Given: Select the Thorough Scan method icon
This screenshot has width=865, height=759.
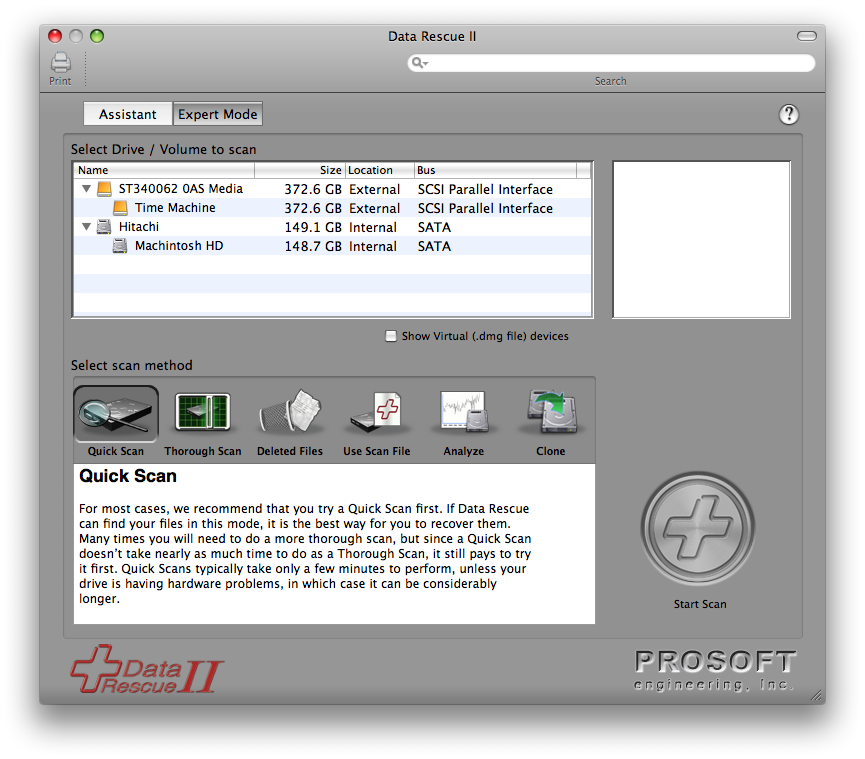Looking at the screenshot, I should [202, 412].
